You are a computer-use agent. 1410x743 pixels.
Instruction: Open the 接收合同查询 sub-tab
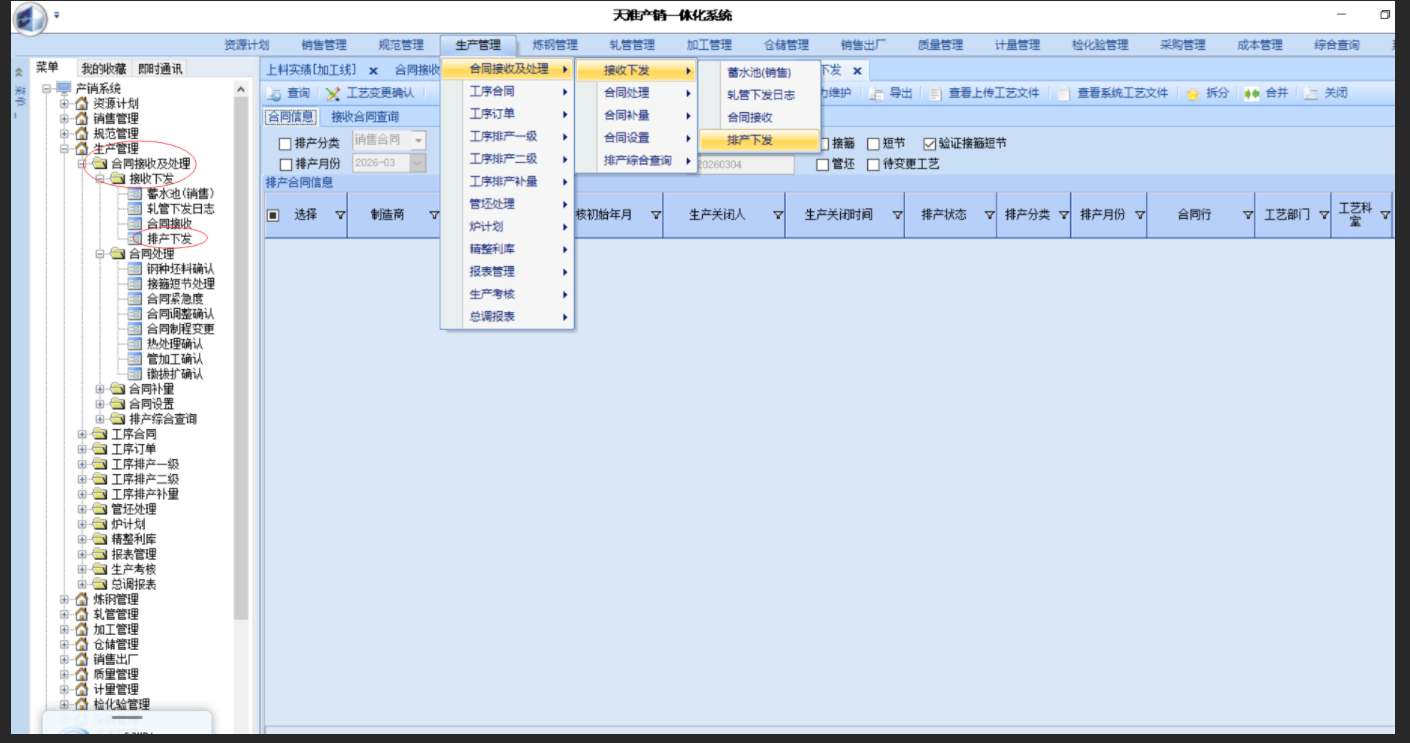pyautogui.click(x=365, y=117)
